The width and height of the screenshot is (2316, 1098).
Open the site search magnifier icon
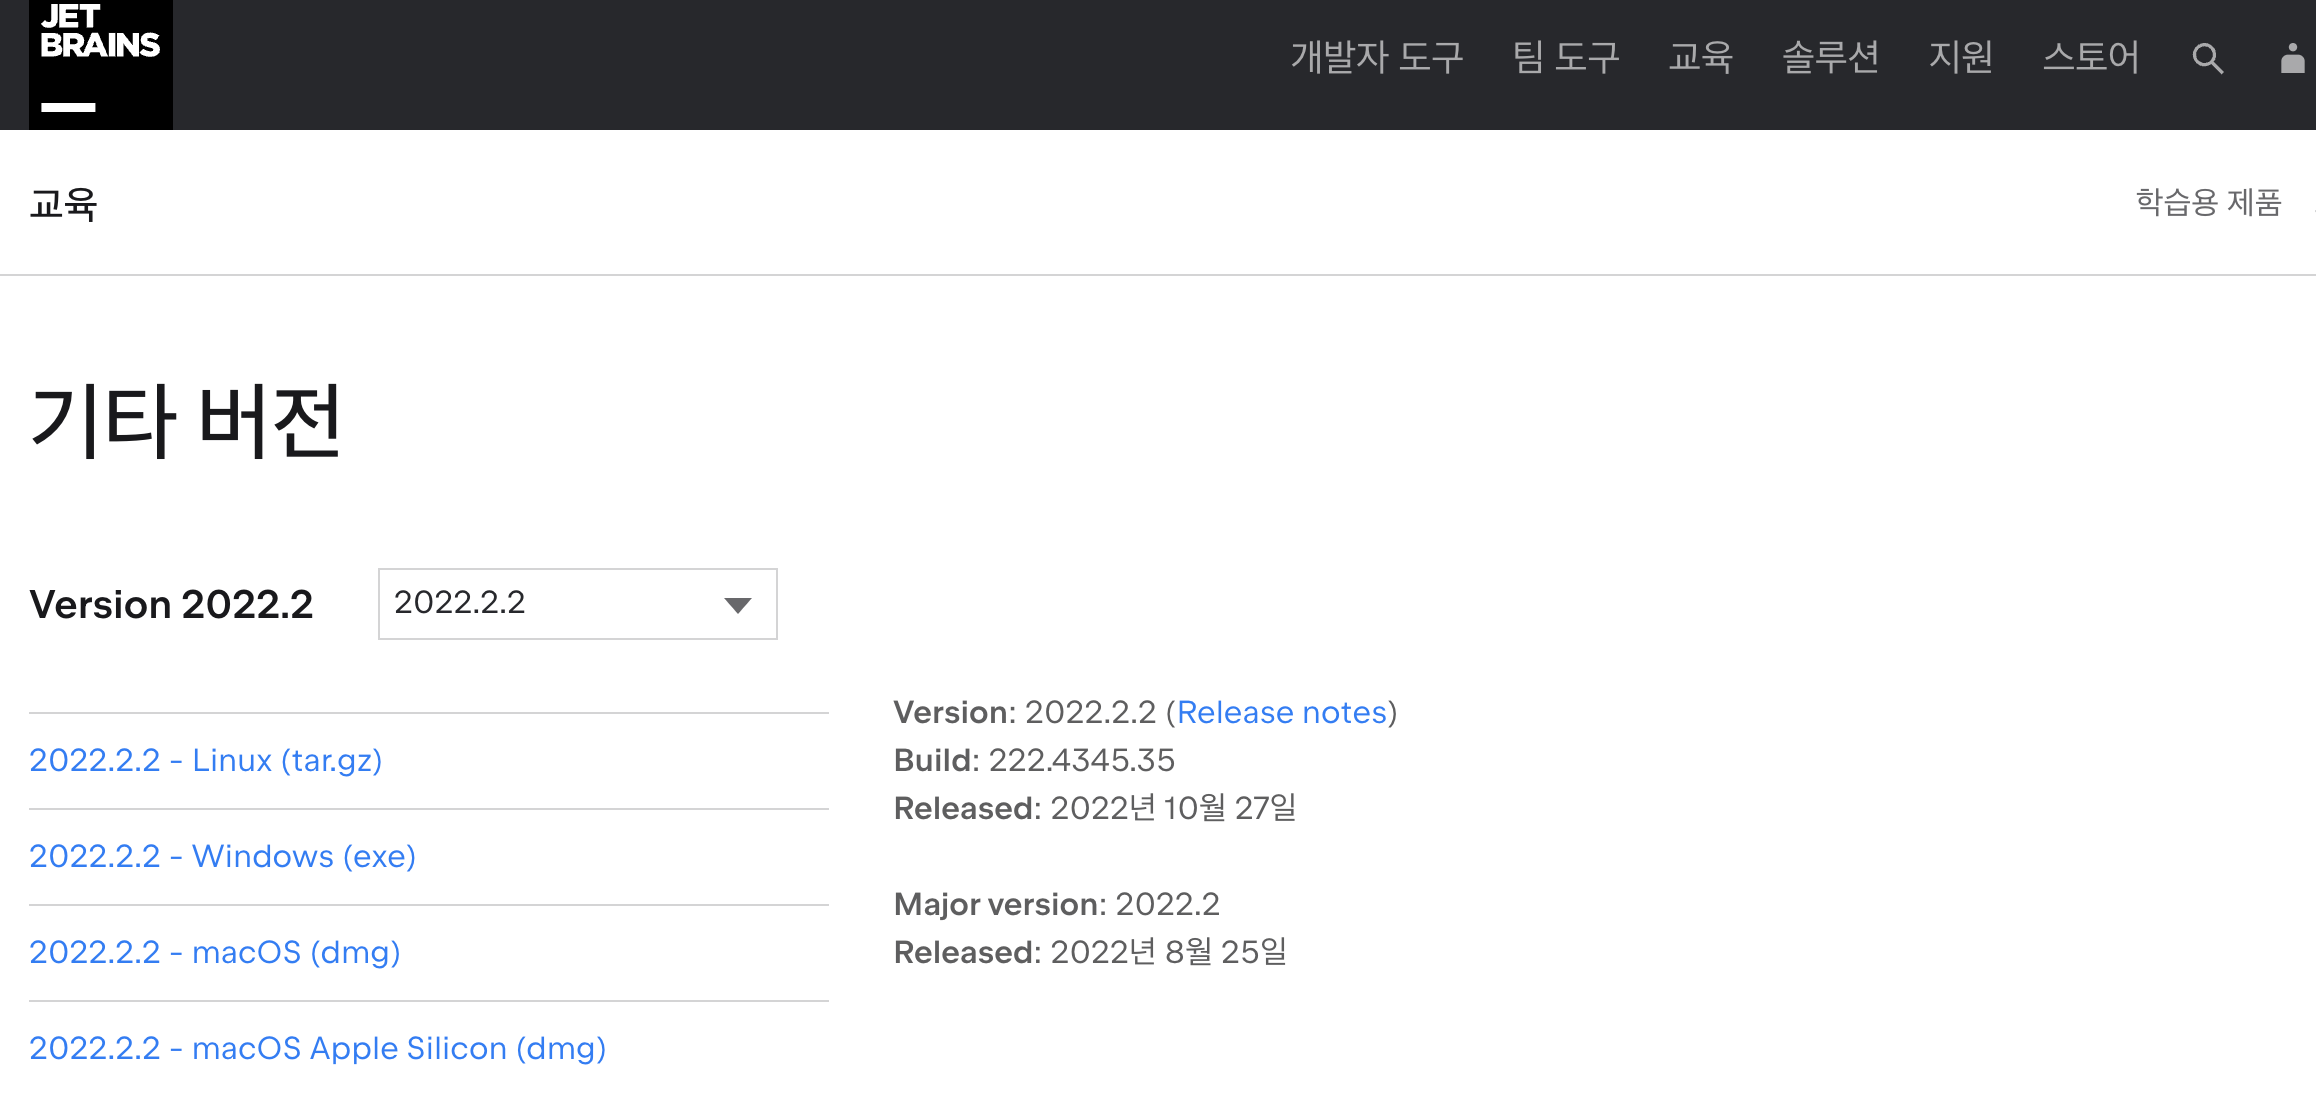2207,58
